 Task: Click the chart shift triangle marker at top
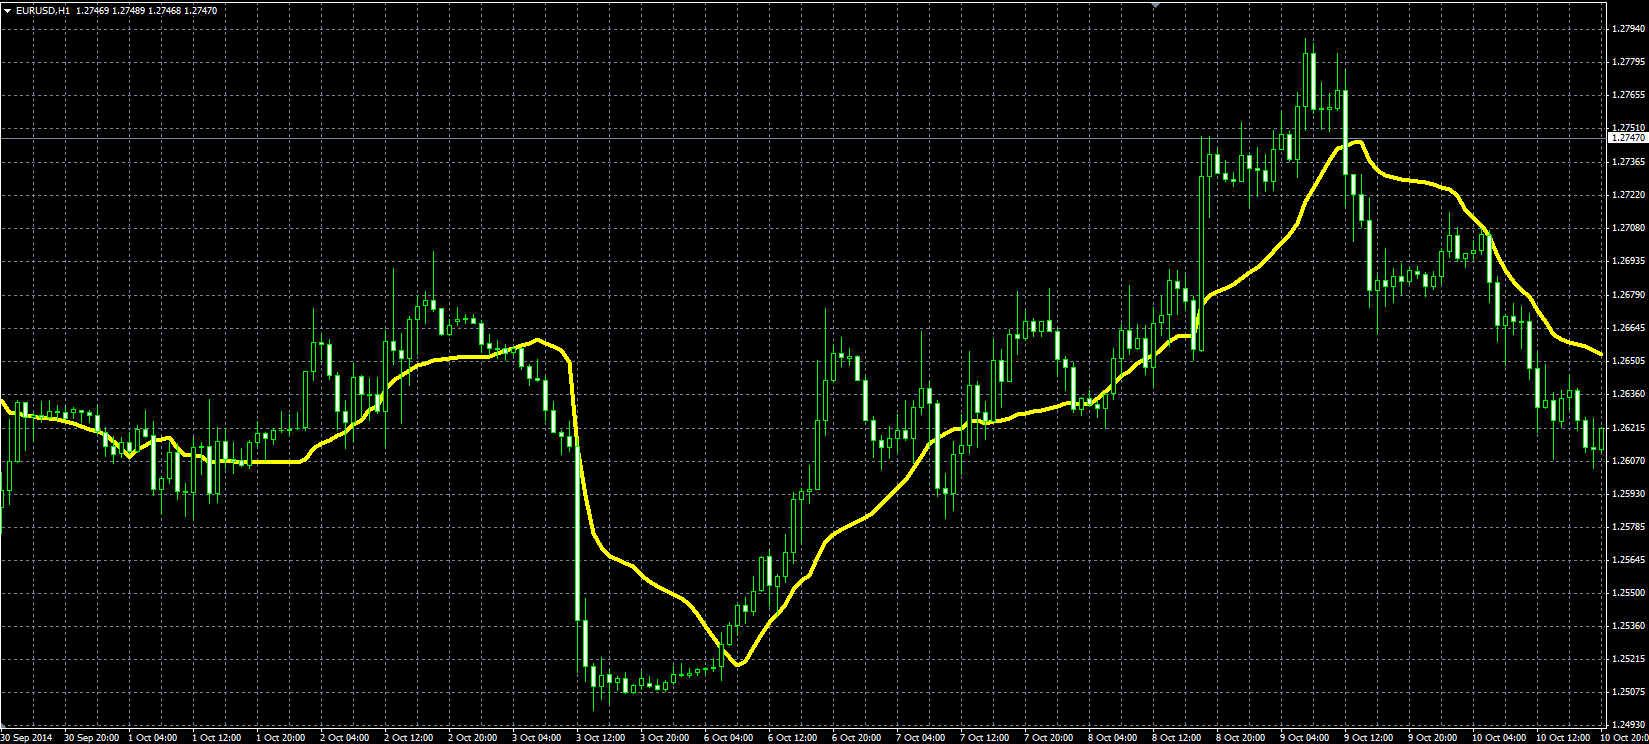click(x=1156, y=5)
